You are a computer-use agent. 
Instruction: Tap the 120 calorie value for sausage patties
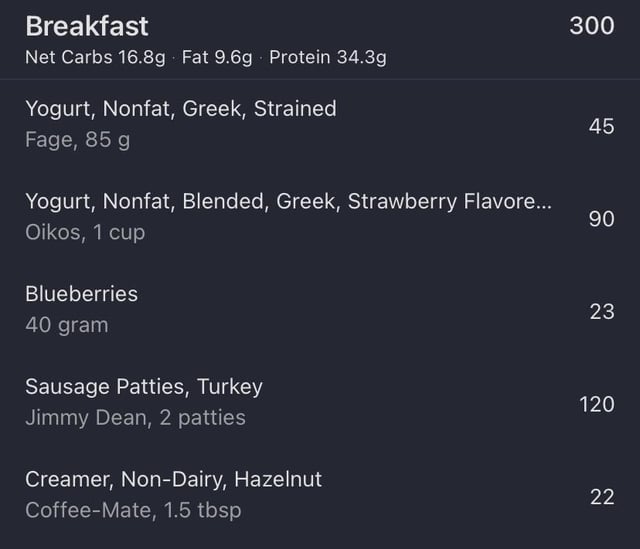point(597,404)
